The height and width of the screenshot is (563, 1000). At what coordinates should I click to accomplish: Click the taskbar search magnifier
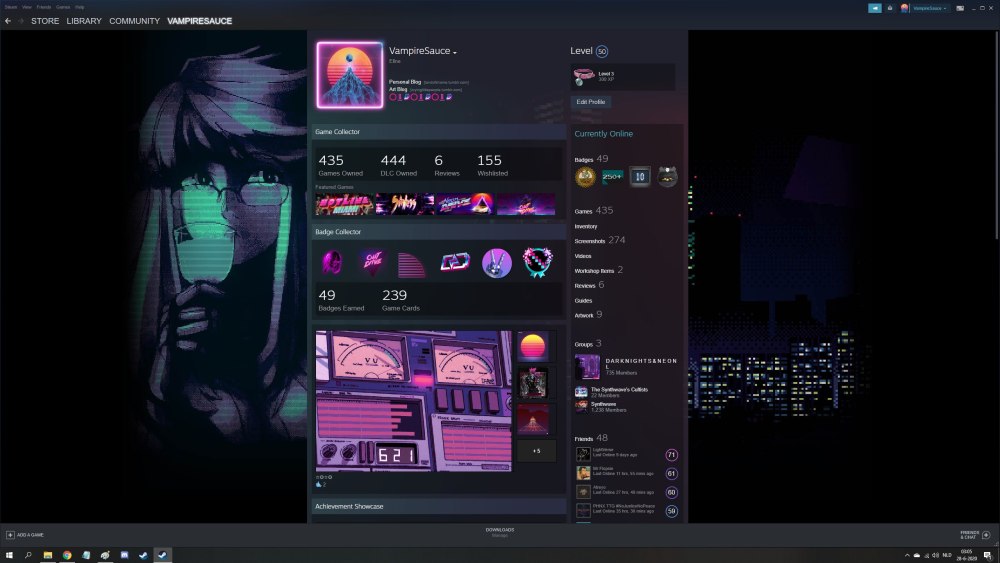click(x=28, y=555)
